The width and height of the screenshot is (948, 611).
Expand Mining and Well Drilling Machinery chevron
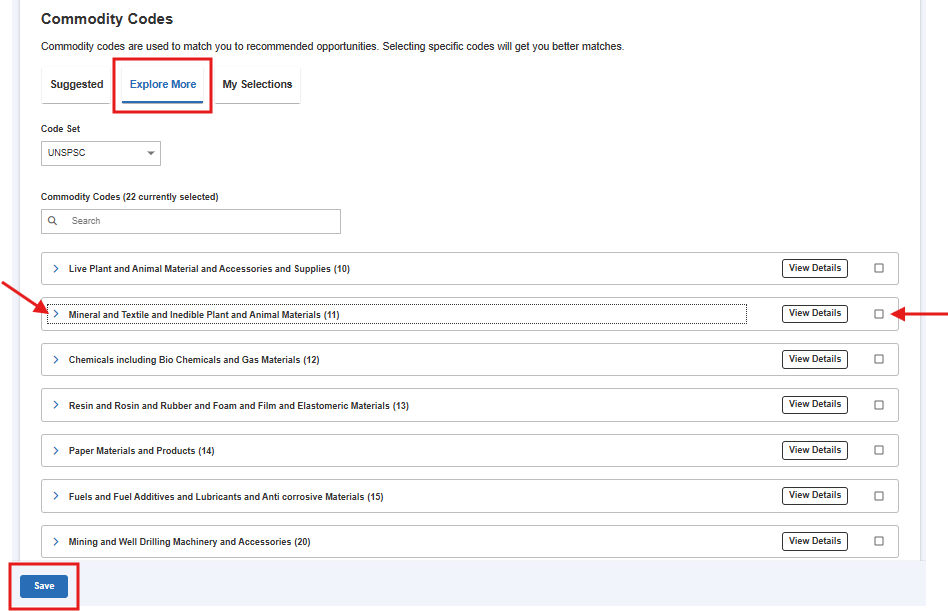[56, 541]
